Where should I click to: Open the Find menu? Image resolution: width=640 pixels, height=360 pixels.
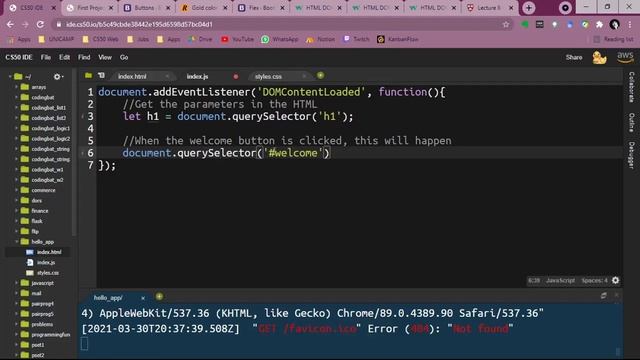(84, 58)
